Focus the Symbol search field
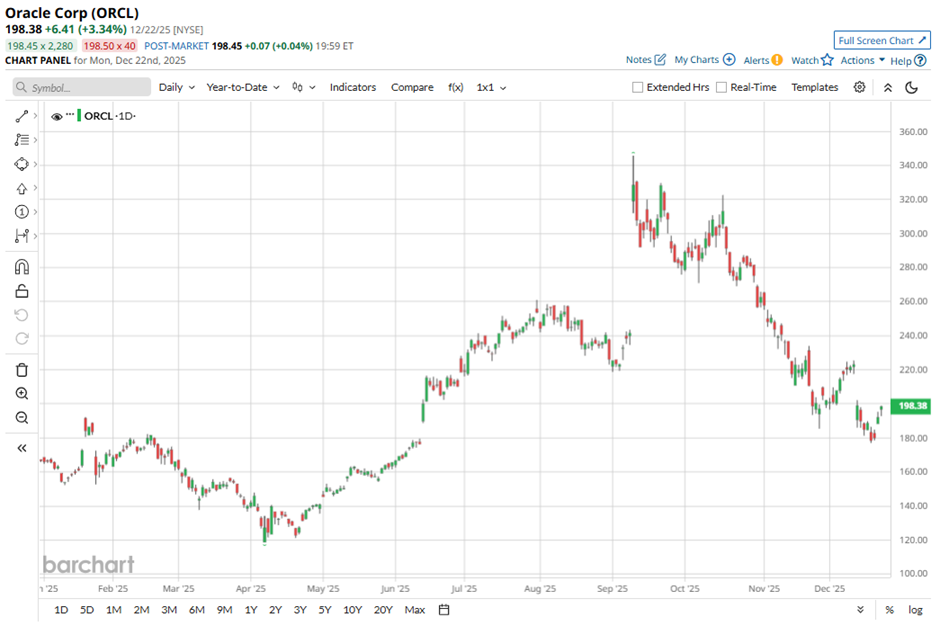The image size is (940, 626). point(82,88)
